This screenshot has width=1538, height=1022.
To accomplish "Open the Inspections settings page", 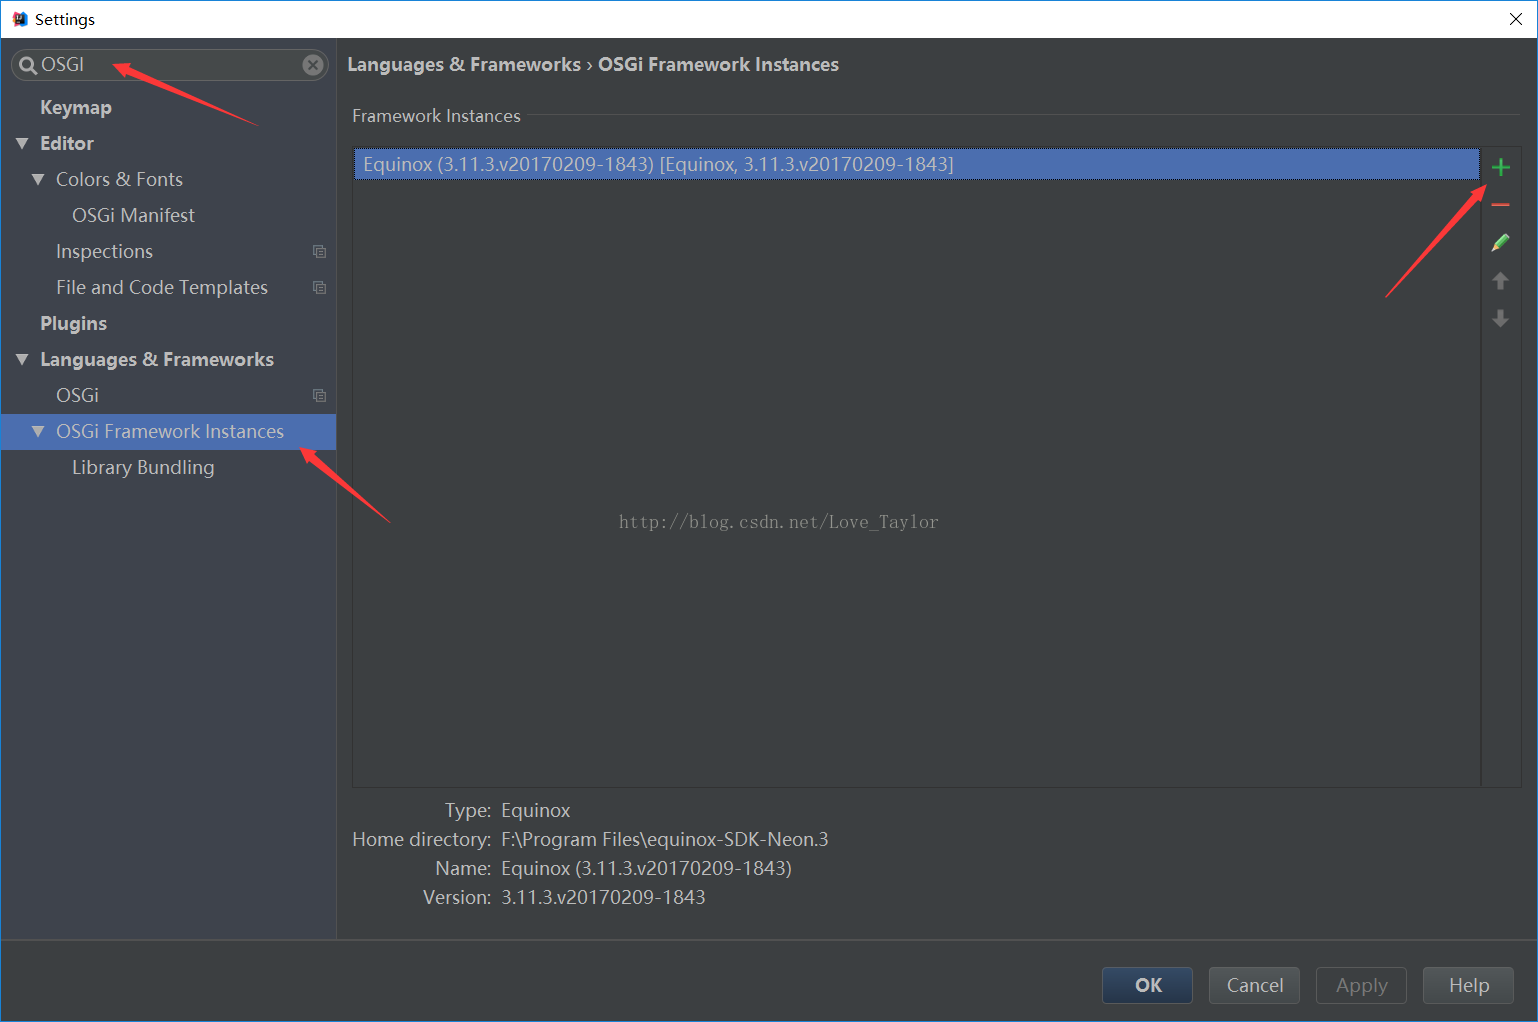I will [104, 252].
